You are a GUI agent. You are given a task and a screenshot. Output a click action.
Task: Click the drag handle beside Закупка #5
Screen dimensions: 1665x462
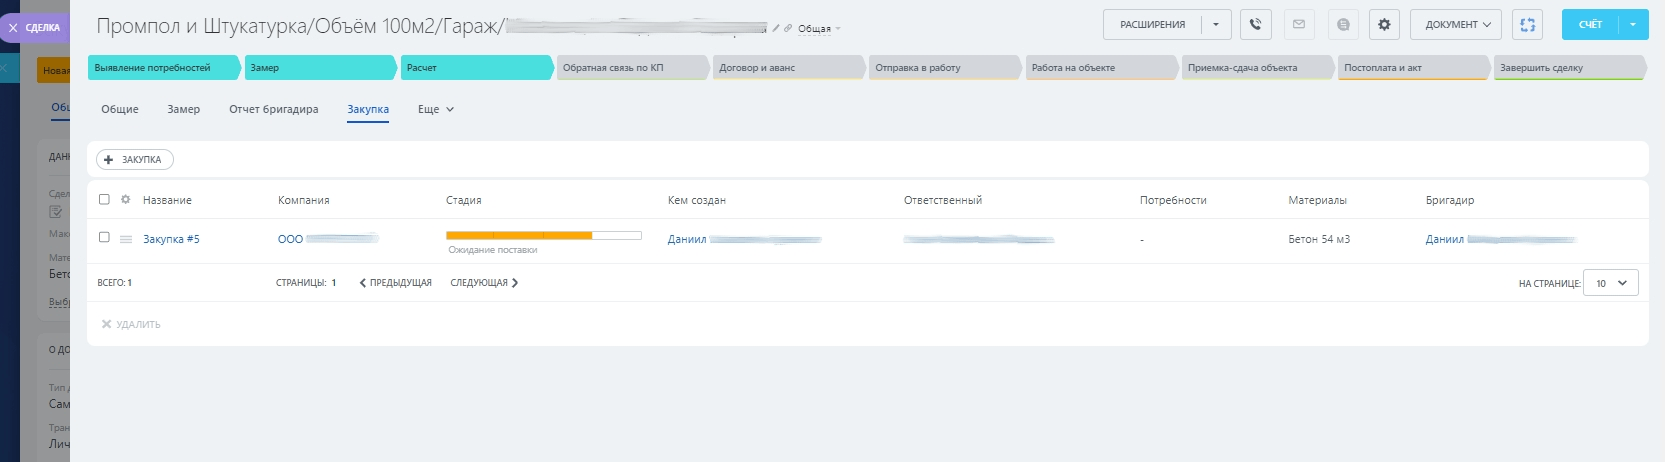pos(126,239)
